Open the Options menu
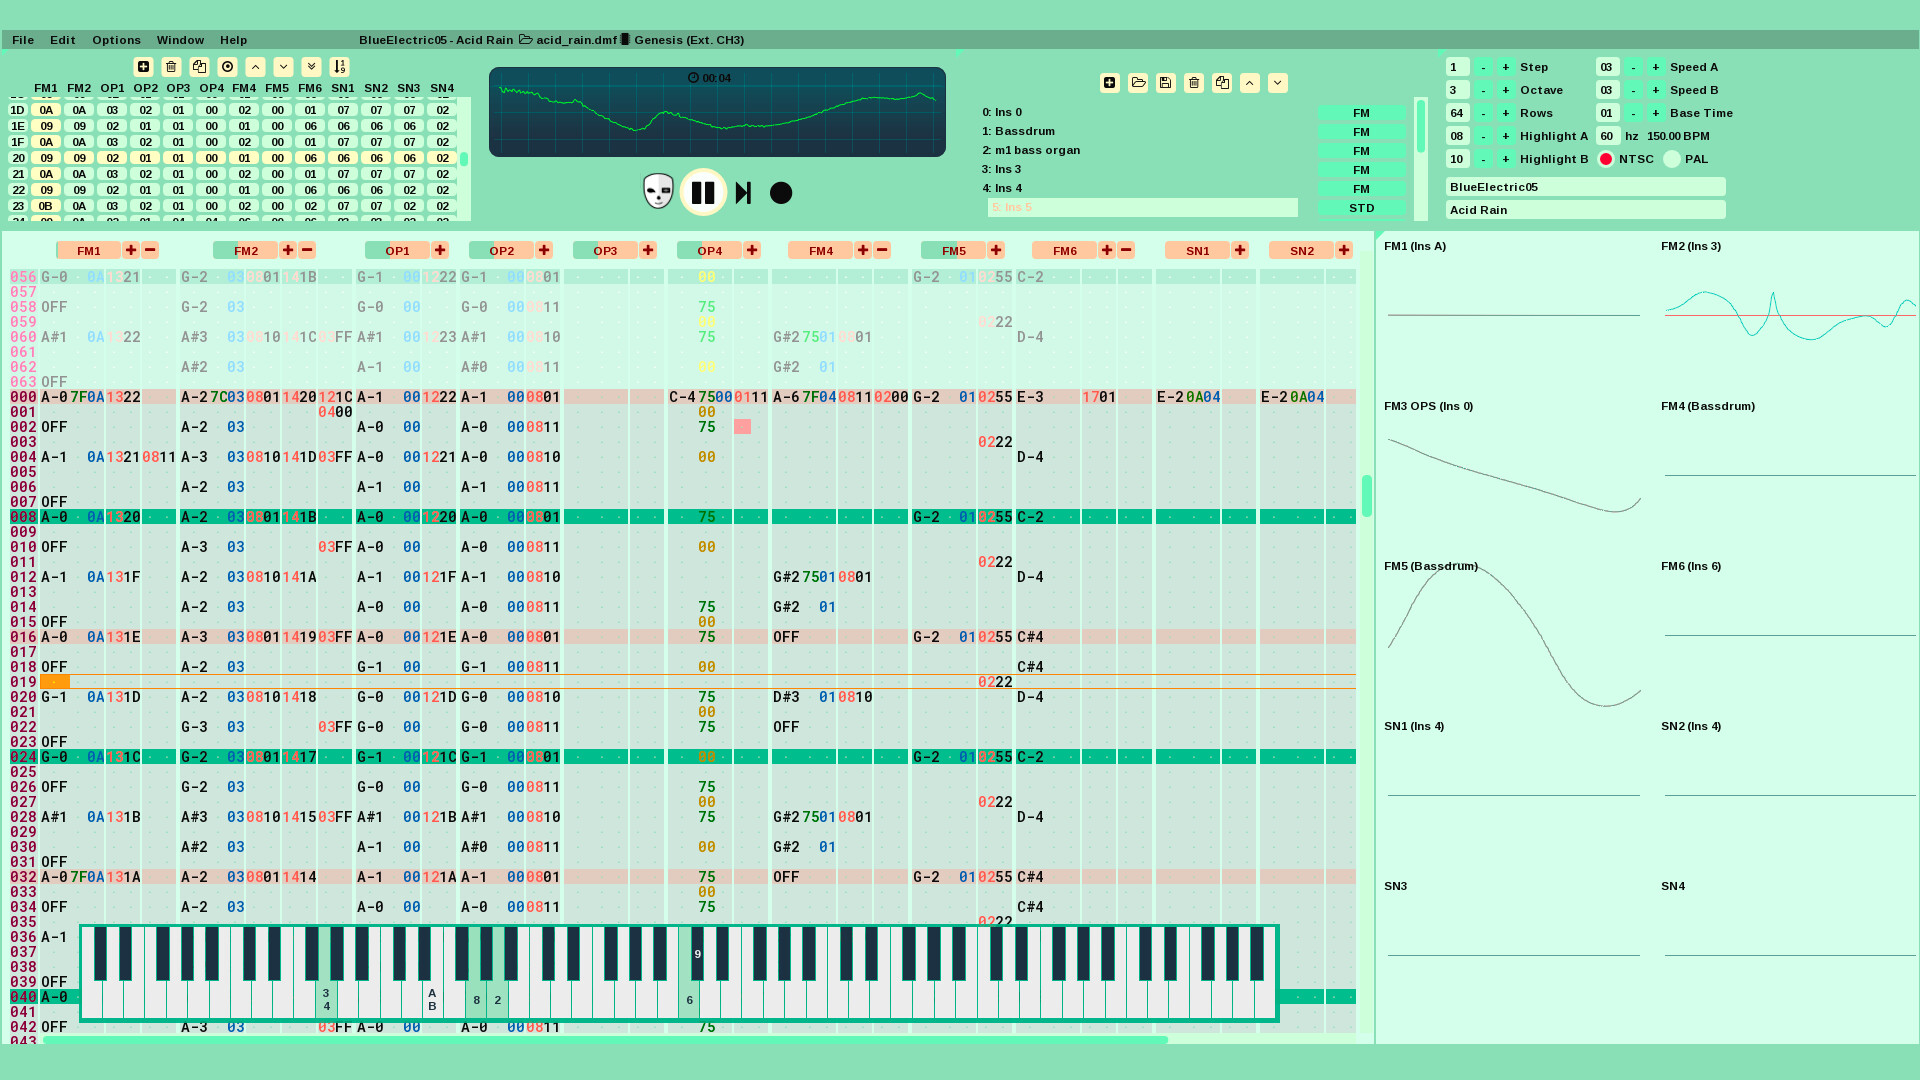This screenshot has width=1920, height=1080. coord(115,40)
